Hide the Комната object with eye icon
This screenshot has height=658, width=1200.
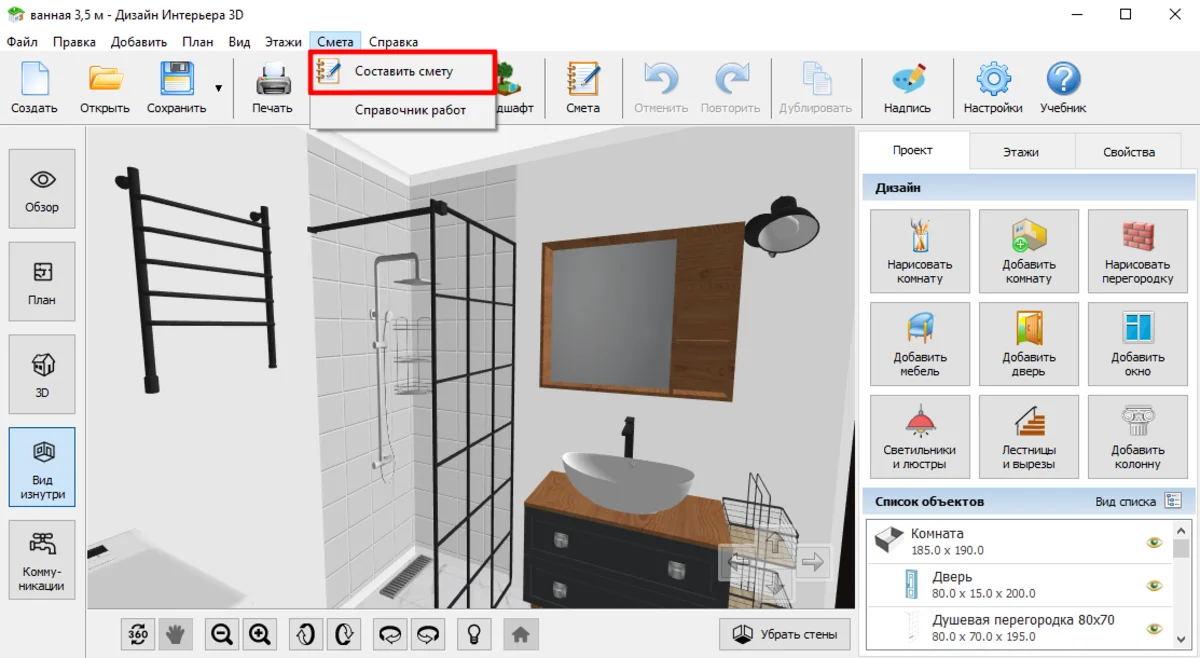coord(1154,542)
